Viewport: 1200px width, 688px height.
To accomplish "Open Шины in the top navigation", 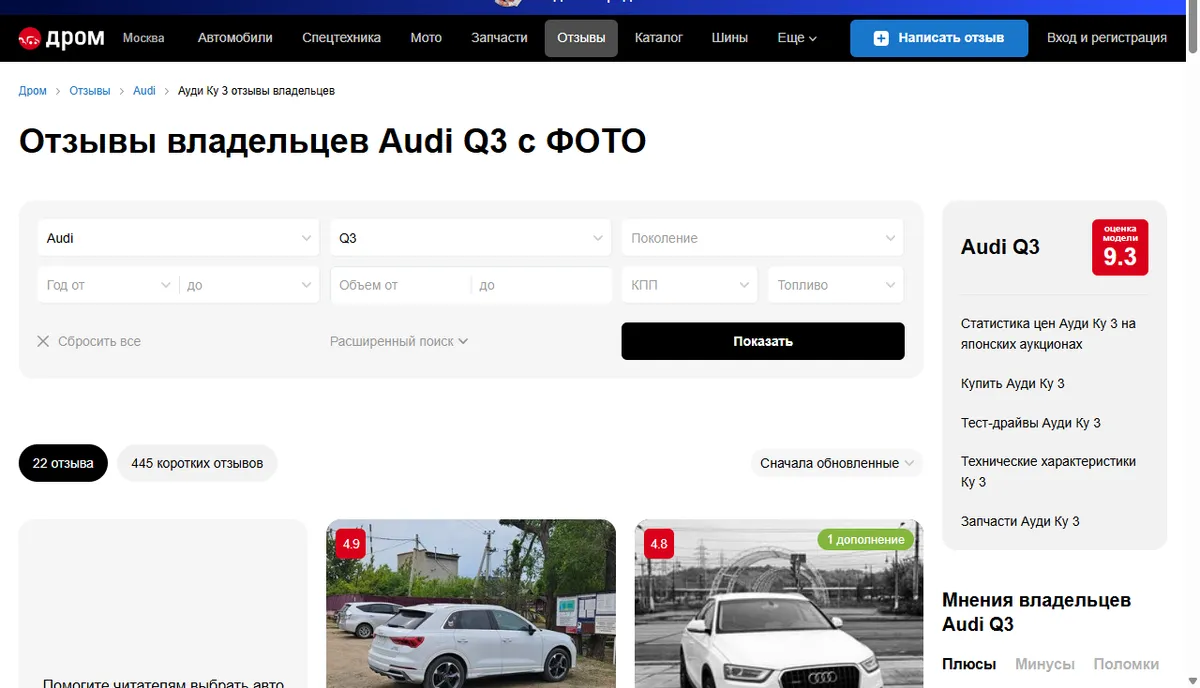I will click(x=729, y=38).
